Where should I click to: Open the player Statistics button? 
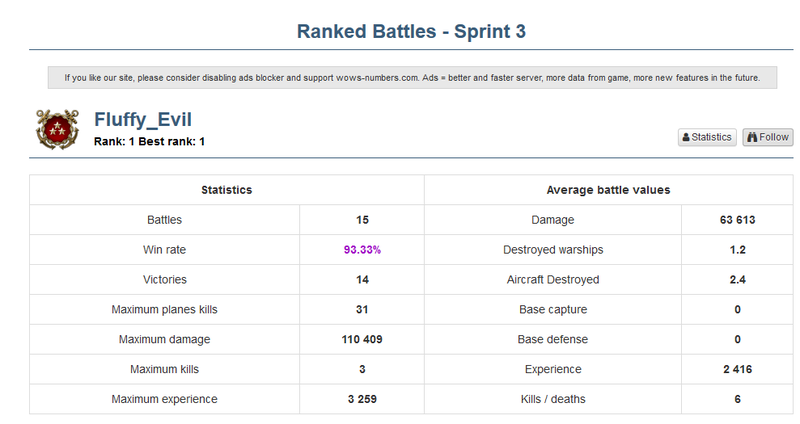[707, 137]
